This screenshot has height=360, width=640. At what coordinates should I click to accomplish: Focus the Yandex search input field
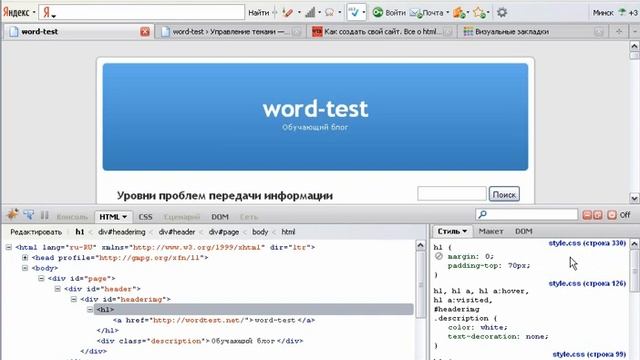(x=142, y=13)
